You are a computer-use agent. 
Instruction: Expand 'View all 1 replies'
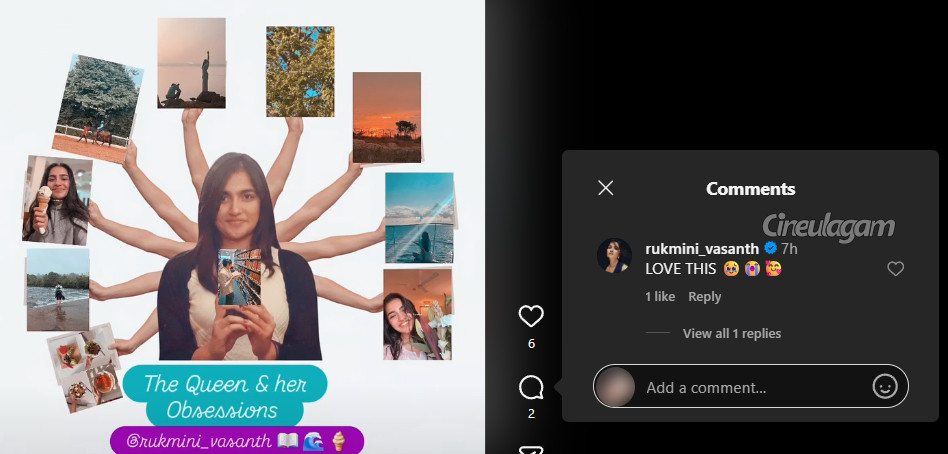(731, 333)
